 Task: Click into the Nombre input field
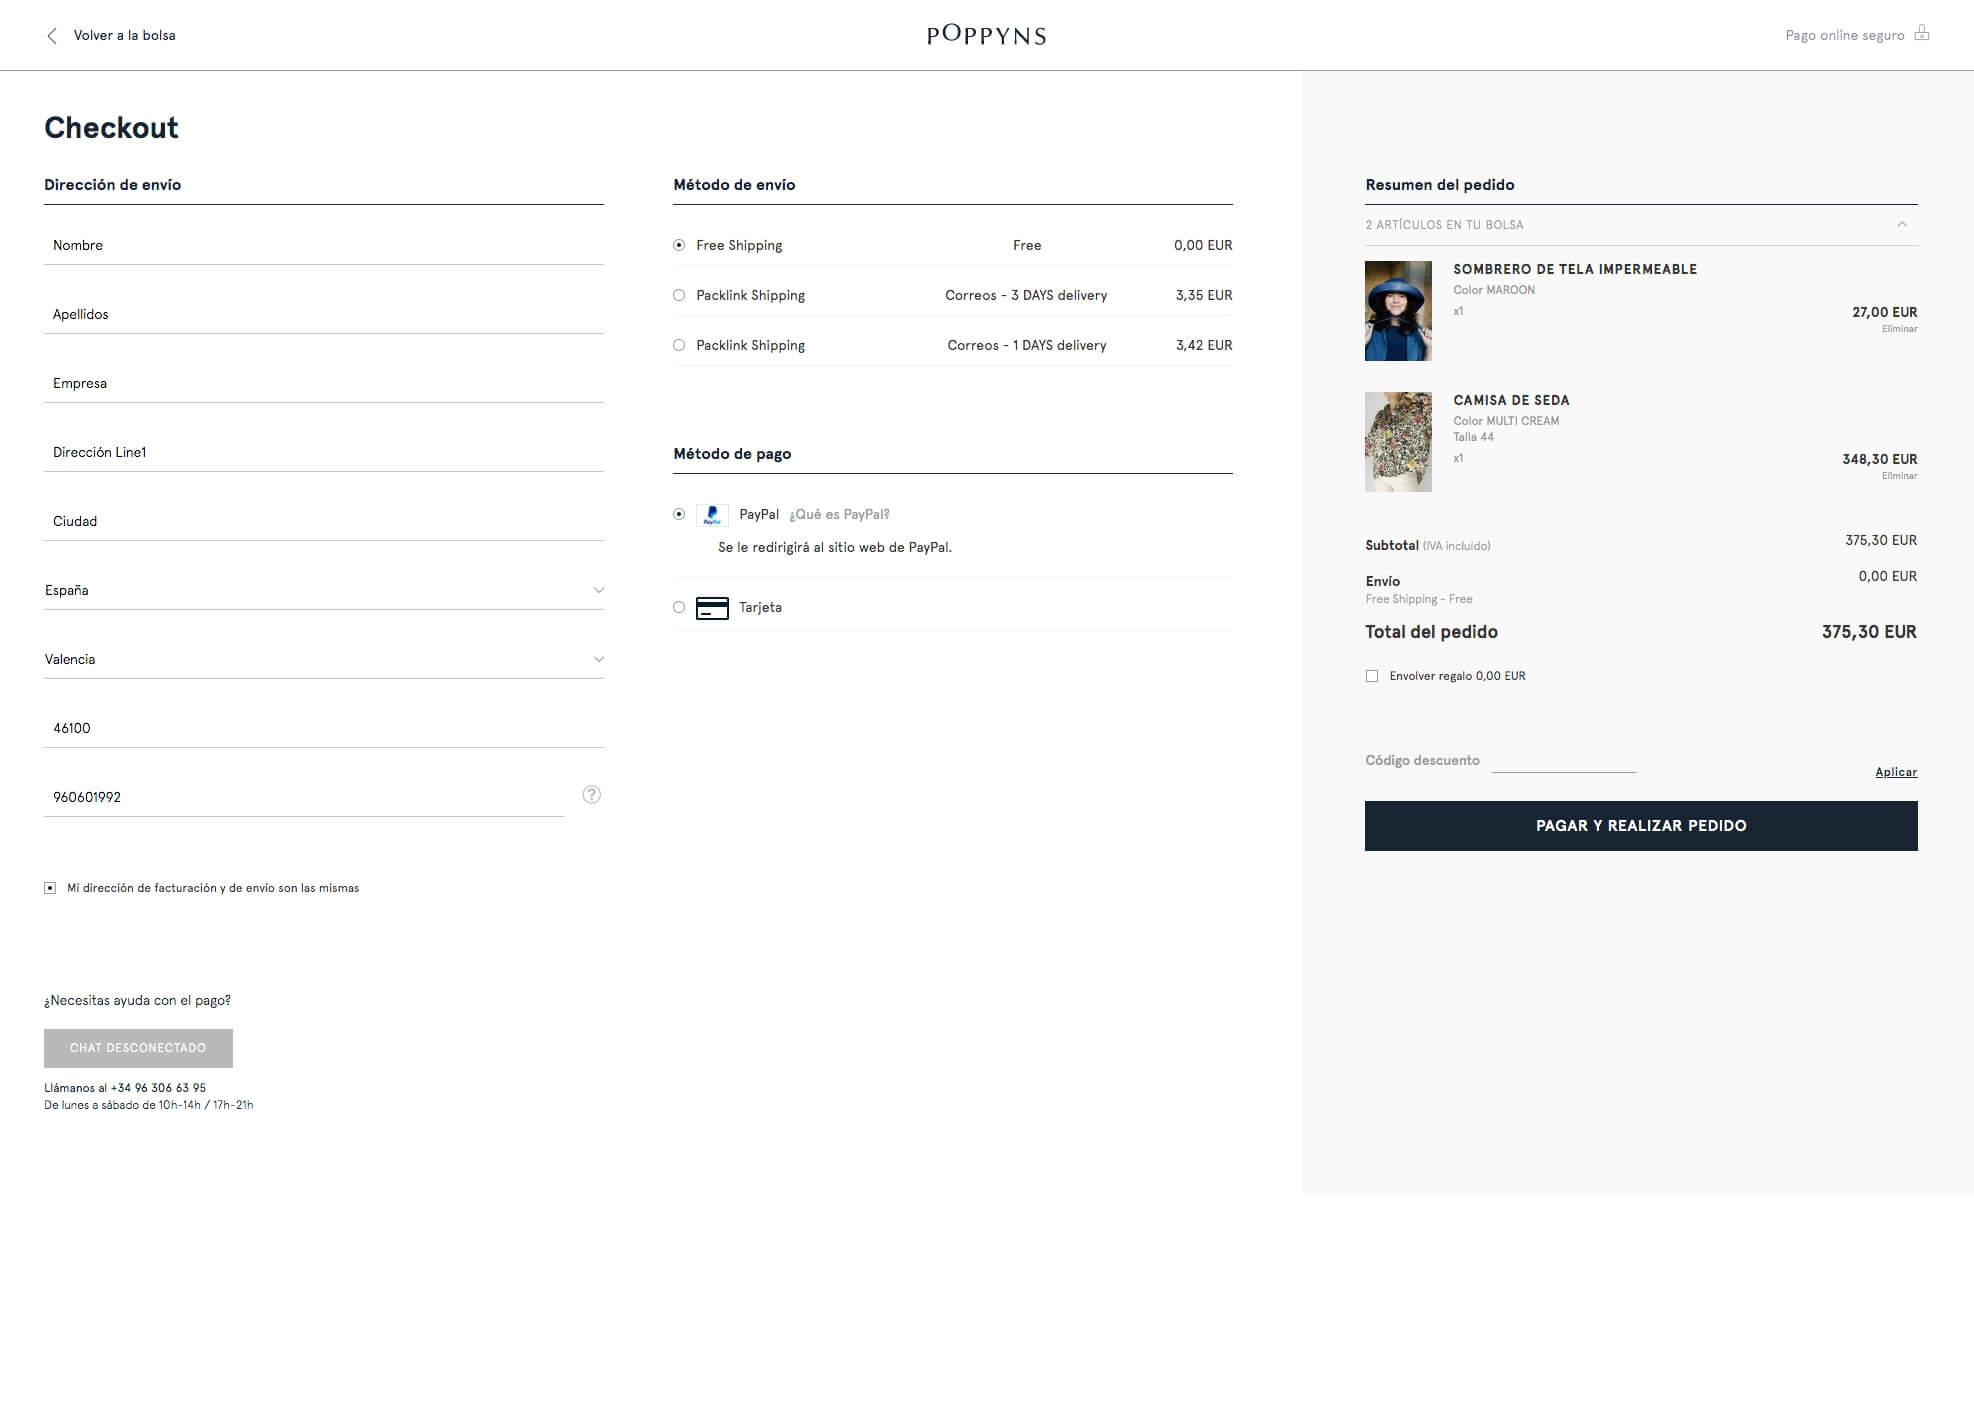[x=323, y=245]
